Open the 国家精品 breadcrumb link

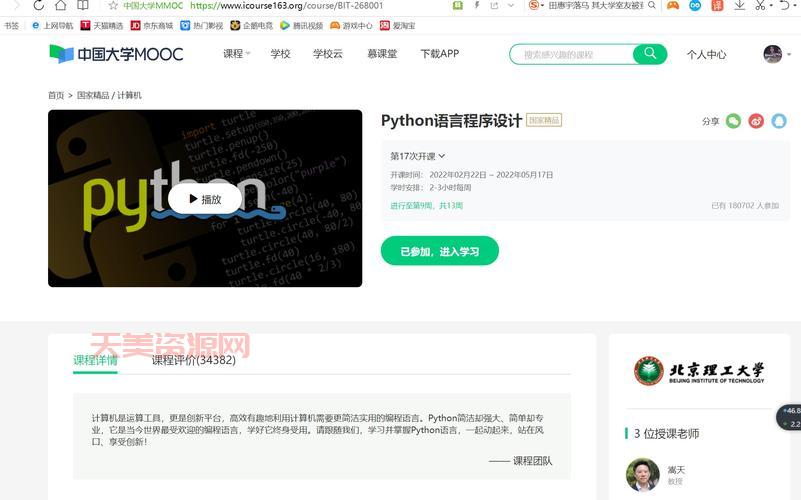pos(93,96)
